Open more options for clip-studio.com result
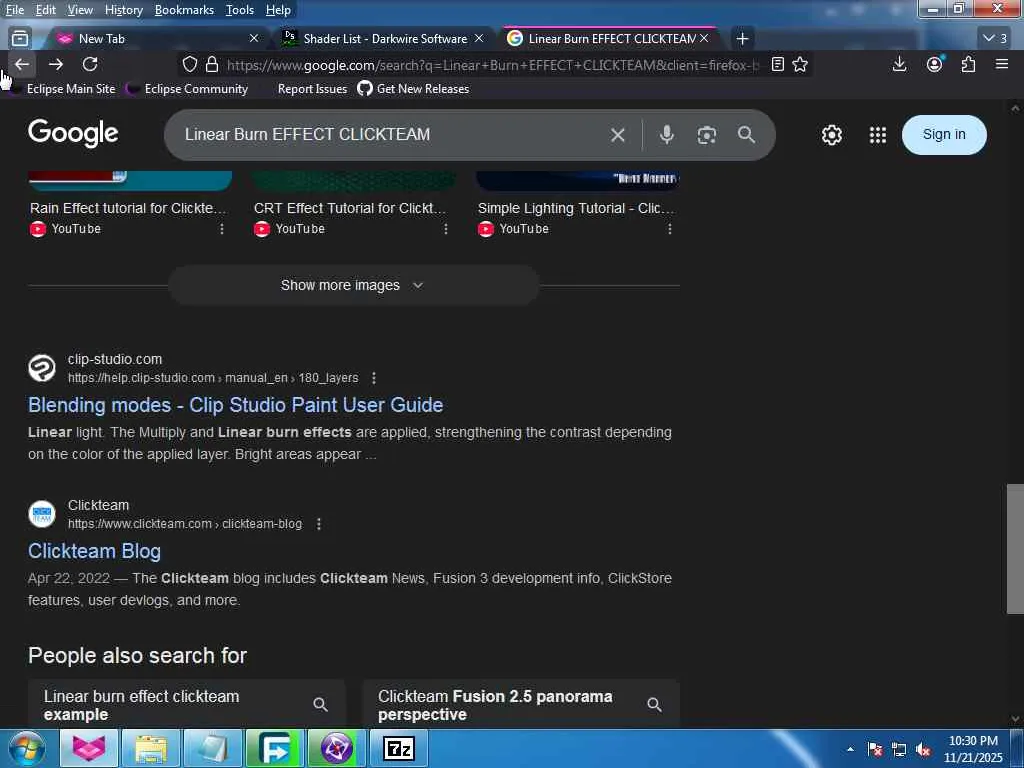 374,377
